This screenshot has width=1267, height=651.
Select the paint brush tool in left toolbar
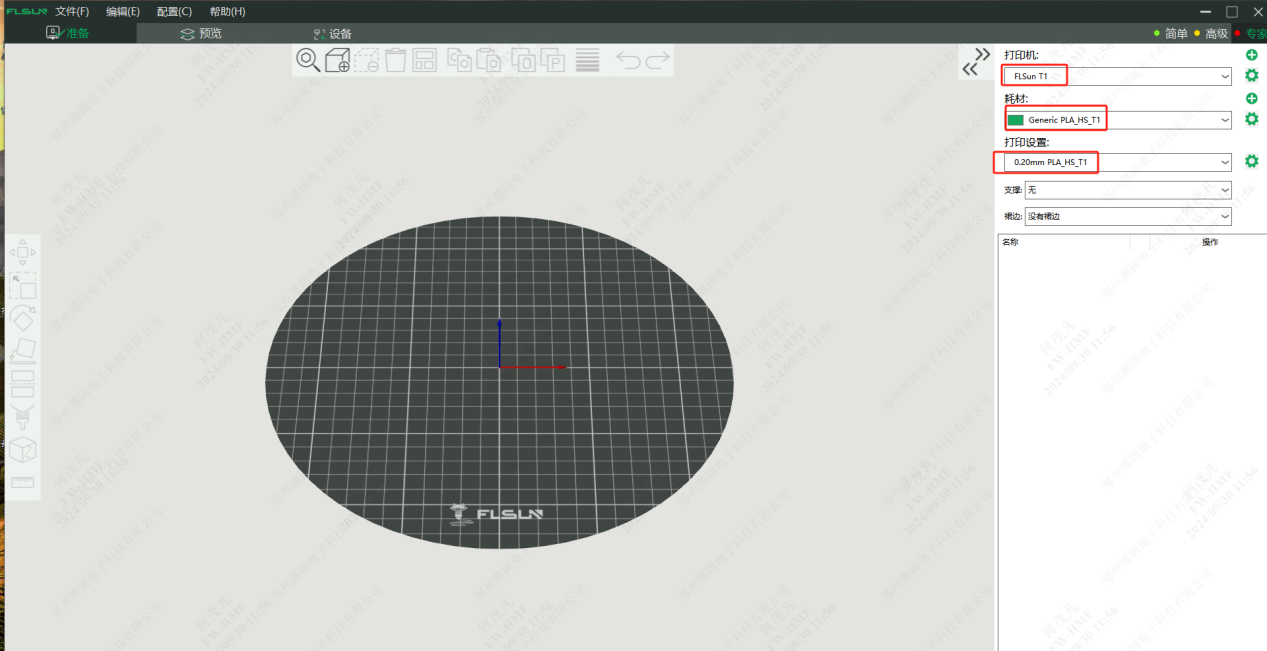click(22, 417)
